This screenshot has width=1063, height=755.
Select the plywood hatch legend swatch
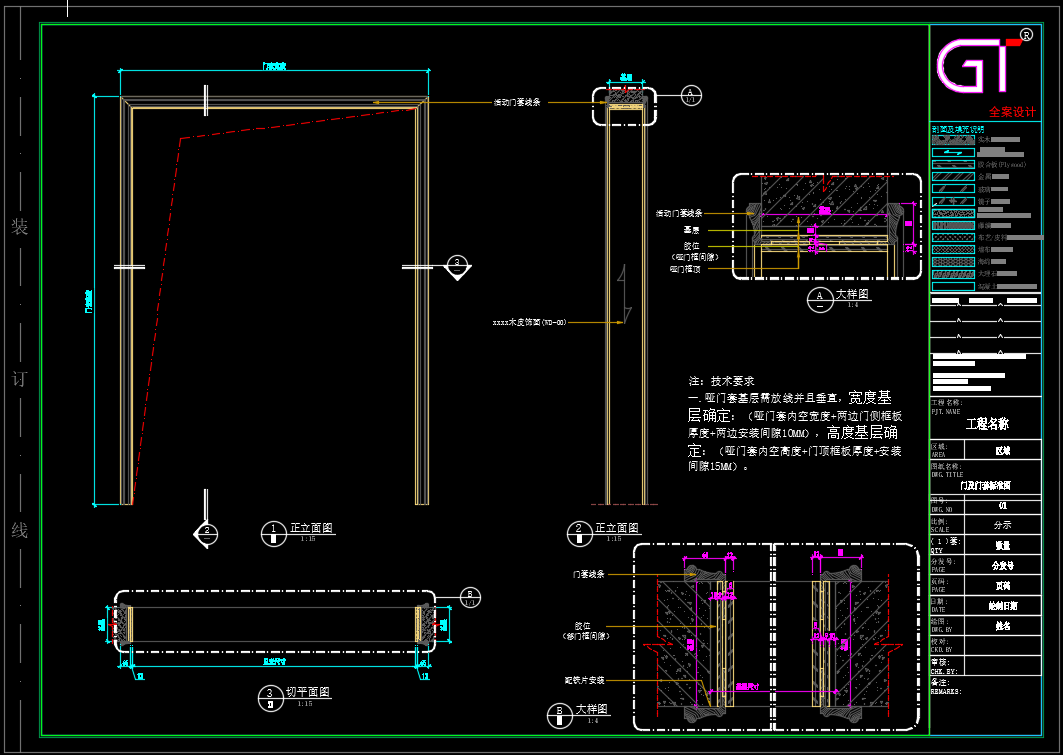(x=952, y=164)
